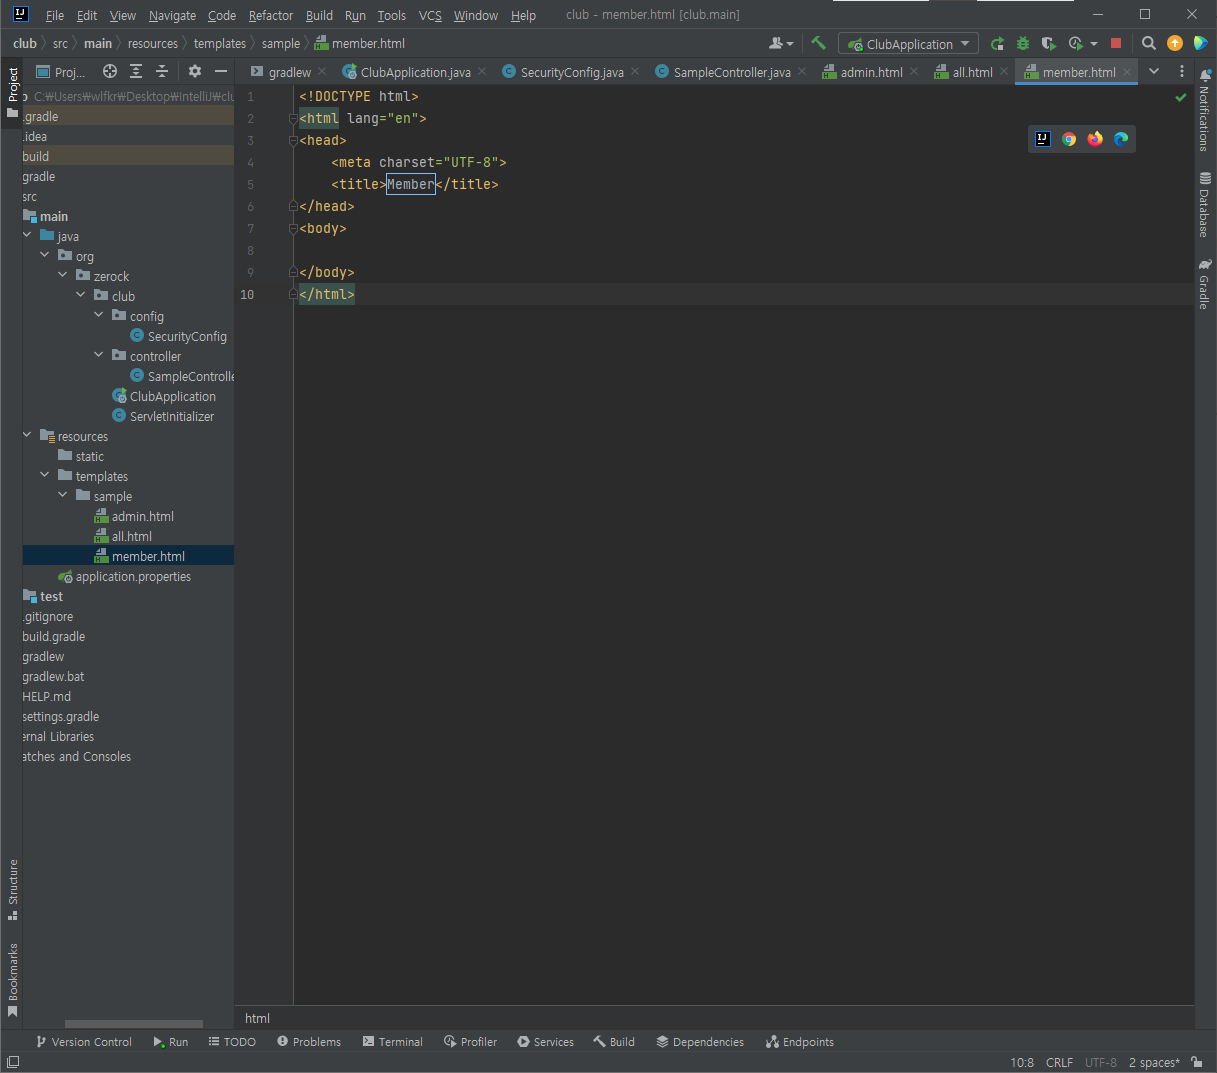Image resolution: width=1217 pixels, height=1073 pixels.
Task: Open the TODO tool window
Action: tap(232, 1042)
